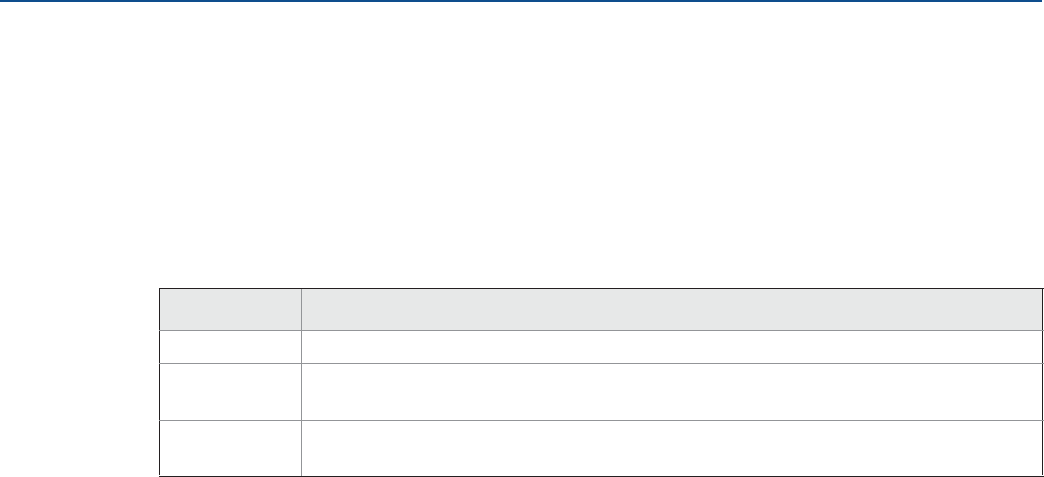Click the column divider in the gray header row
1044x477 pixels.
[x=301, y=310]
